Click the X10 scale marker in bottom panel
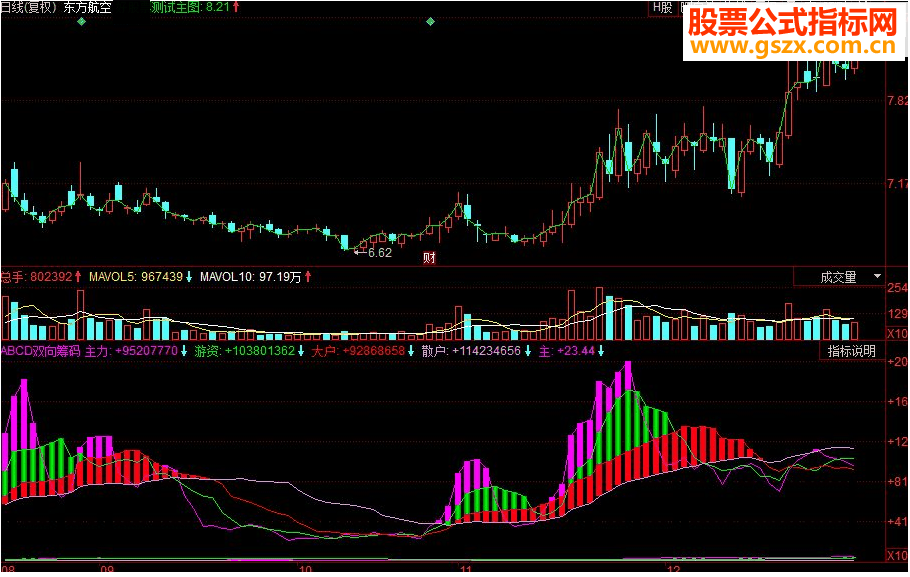Viewport: 910px width, 577px height. point(897,556)
